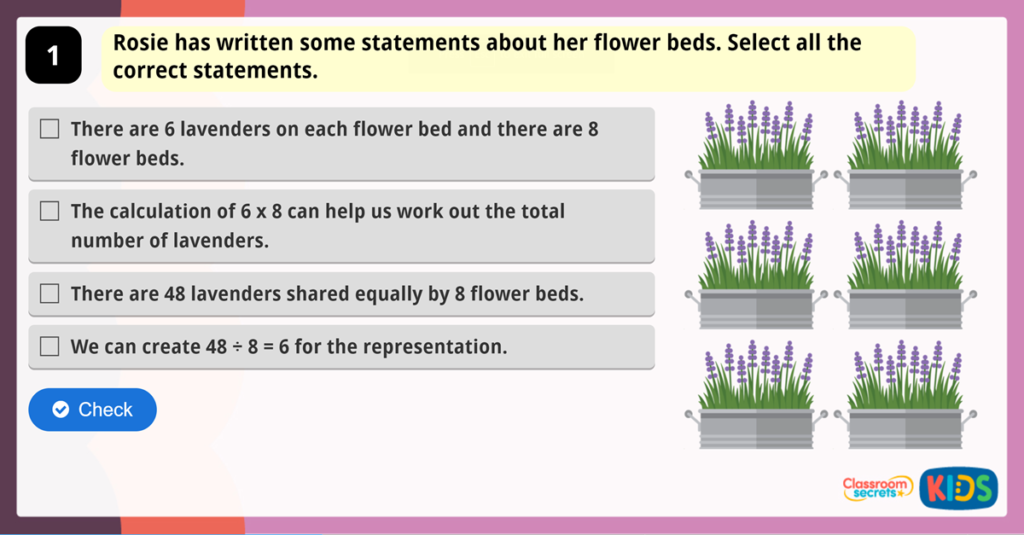Click the question number 1 badge

[x=53, y=58]
